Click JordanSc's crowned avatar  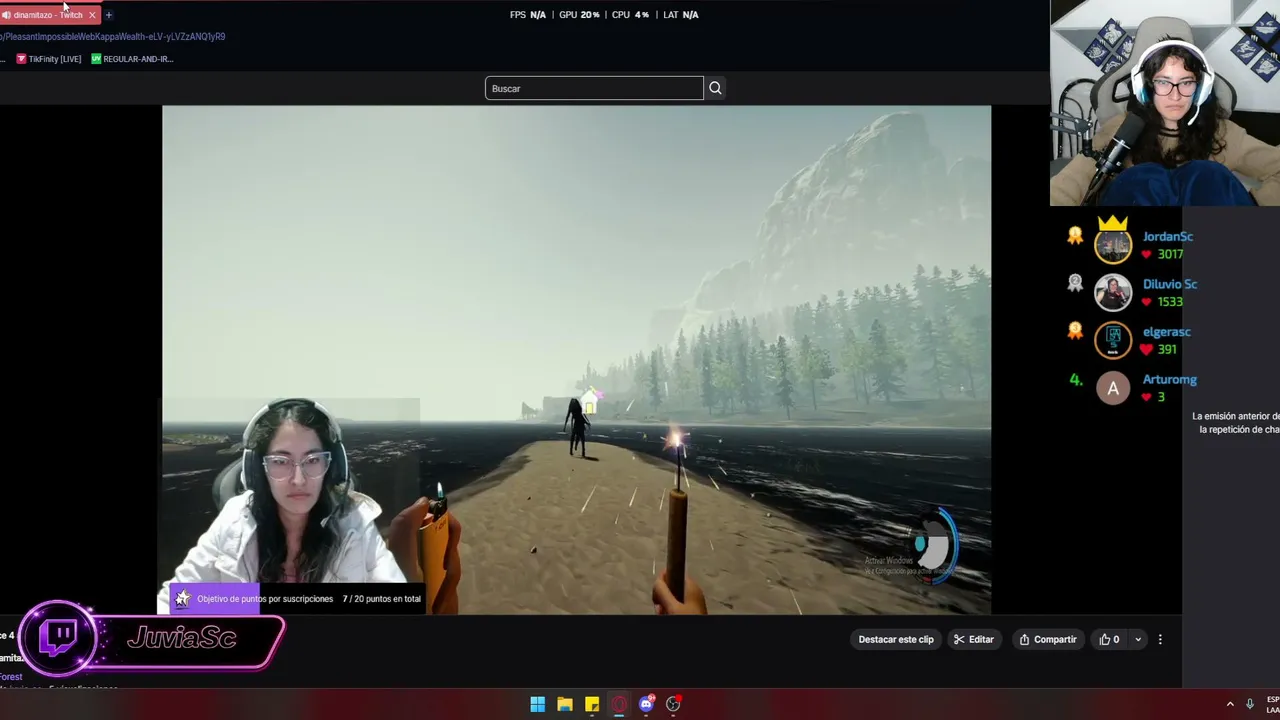click(x=1113, y=243)
